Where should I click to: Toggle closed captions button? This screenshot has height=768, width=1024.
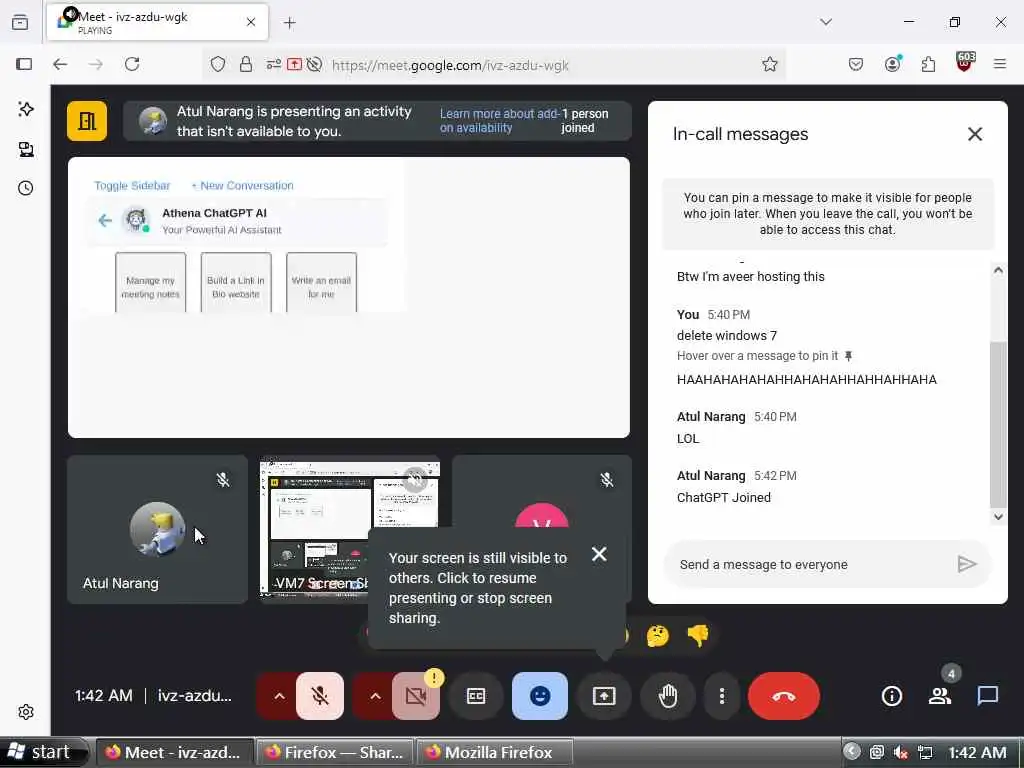point(476,696)
